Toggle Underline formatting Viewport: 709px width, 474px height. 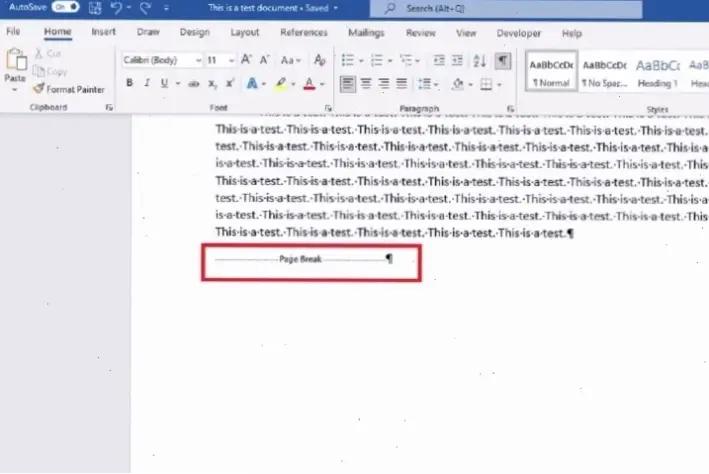pos(164,83)
